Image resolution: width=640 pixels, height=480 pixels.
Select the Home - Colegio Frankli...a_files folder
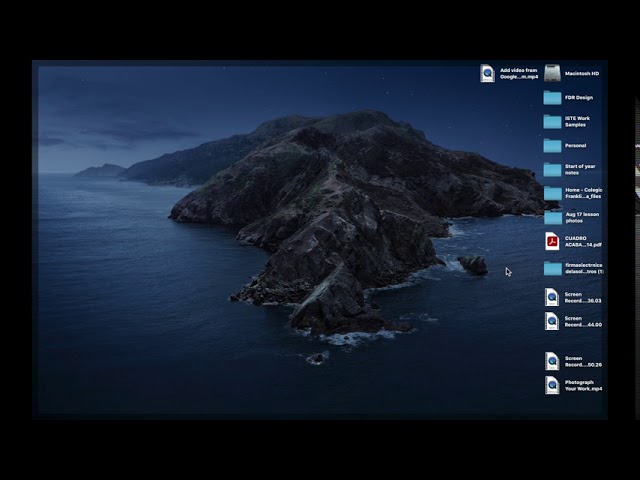552,193
